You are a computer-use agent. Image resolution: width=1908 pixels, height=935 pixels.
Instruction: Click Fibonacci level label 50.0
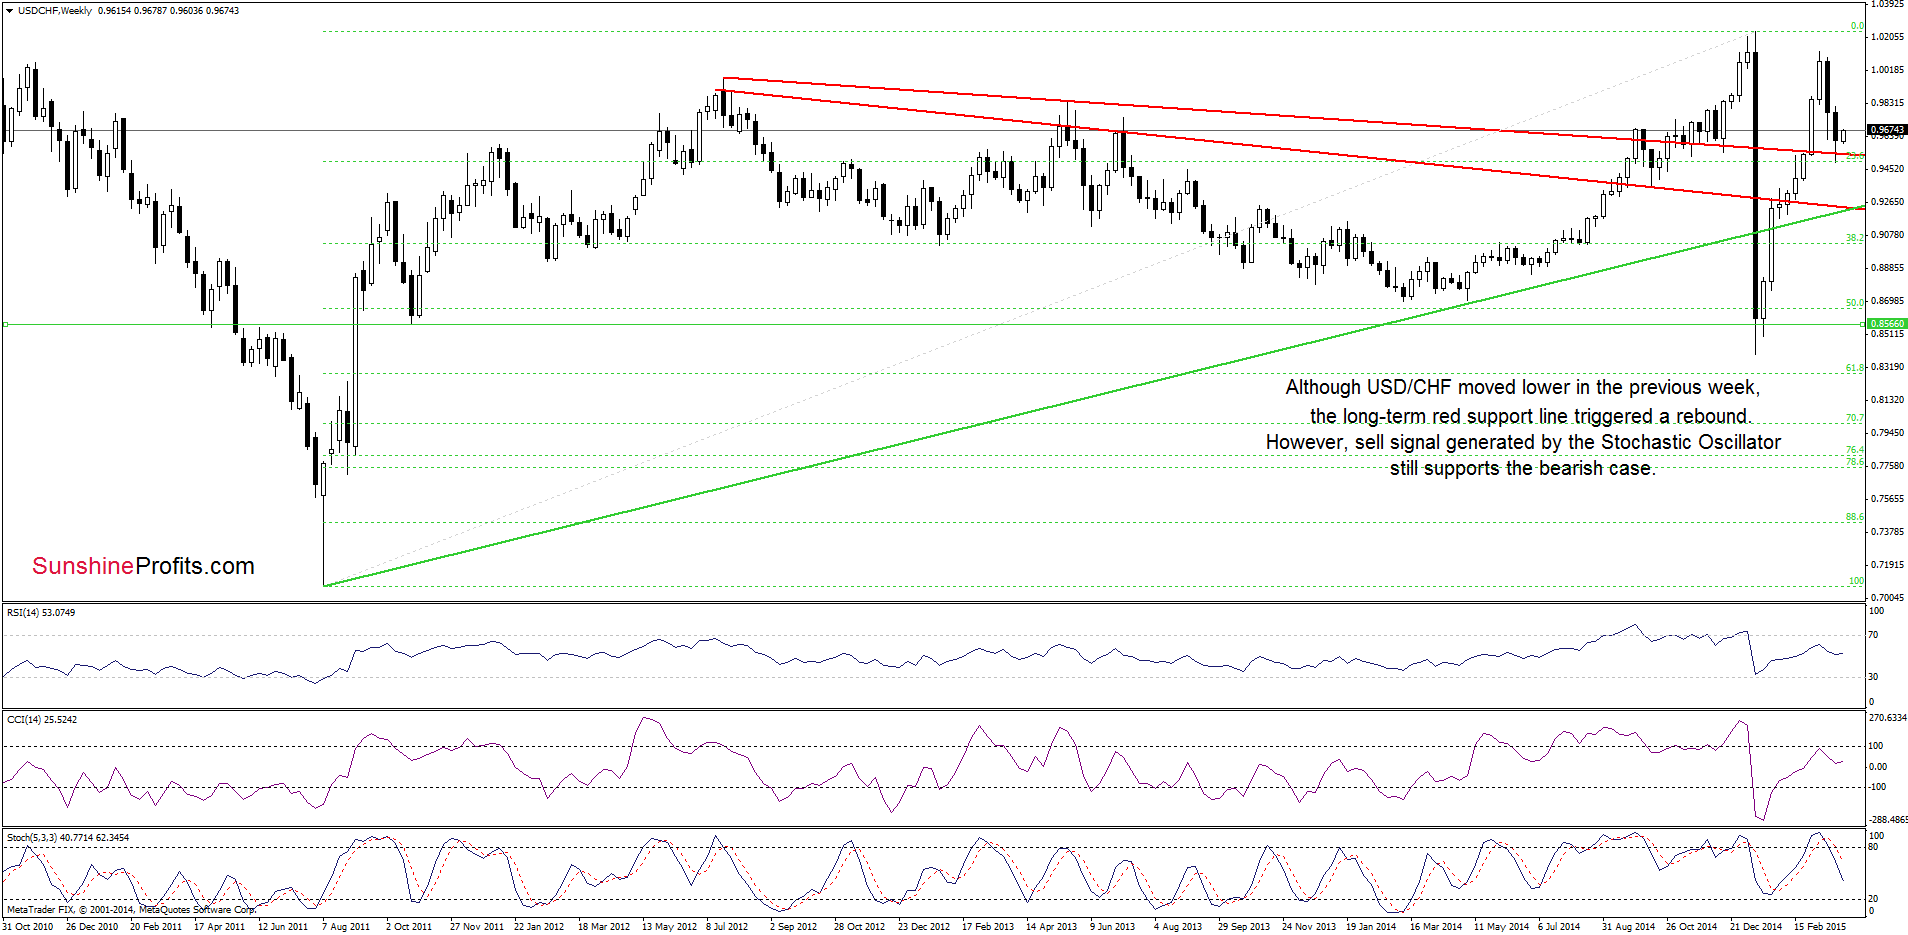pyautogui.click(x=1854, y=303)
